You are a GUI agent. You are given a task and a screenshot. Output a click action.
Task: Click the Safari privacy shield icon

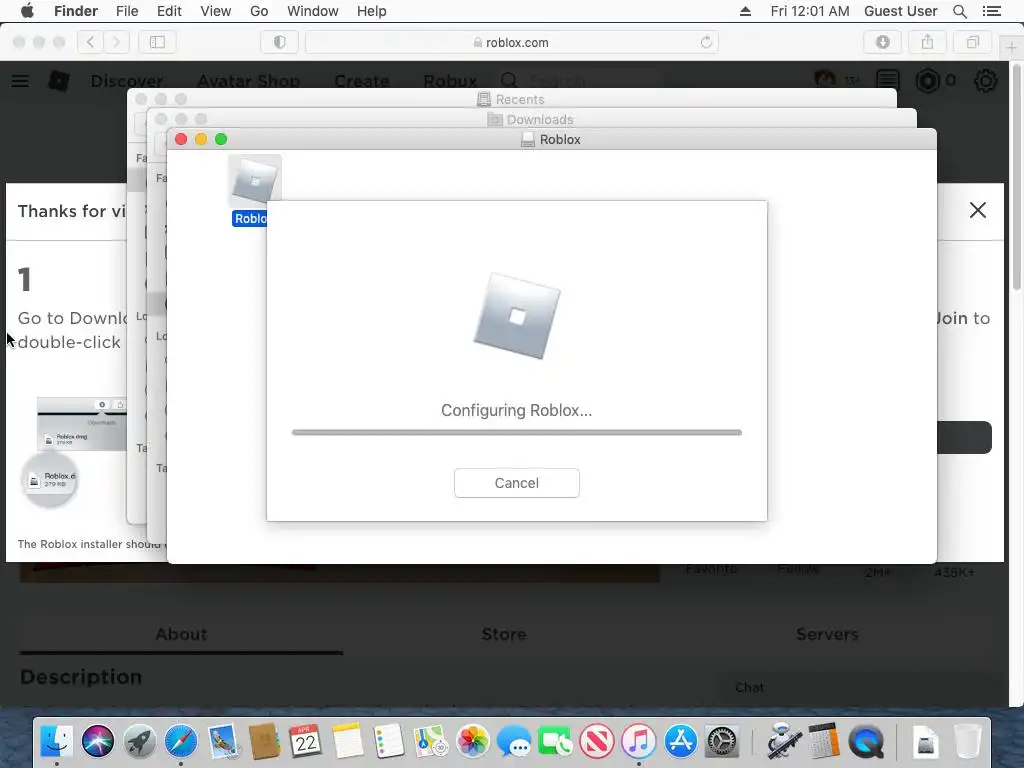click(280, 42)
